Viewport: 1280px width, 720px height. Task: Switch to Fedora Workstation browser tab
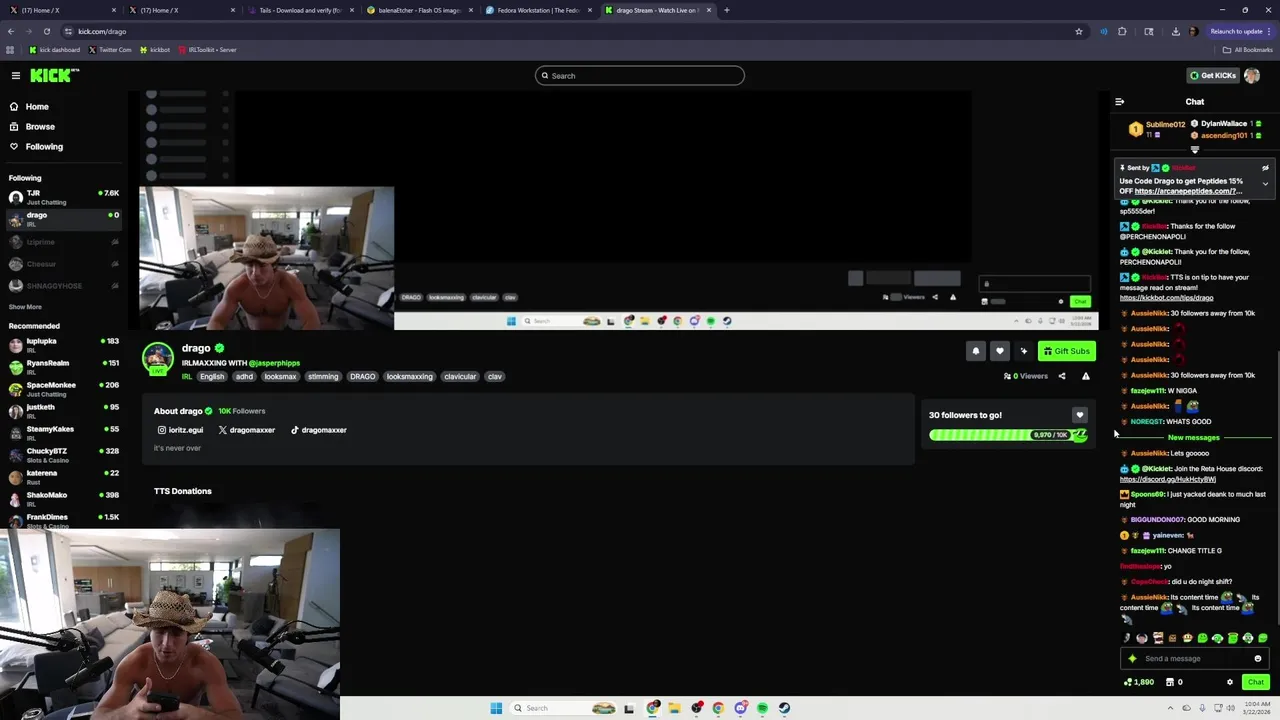click(538, 10)
